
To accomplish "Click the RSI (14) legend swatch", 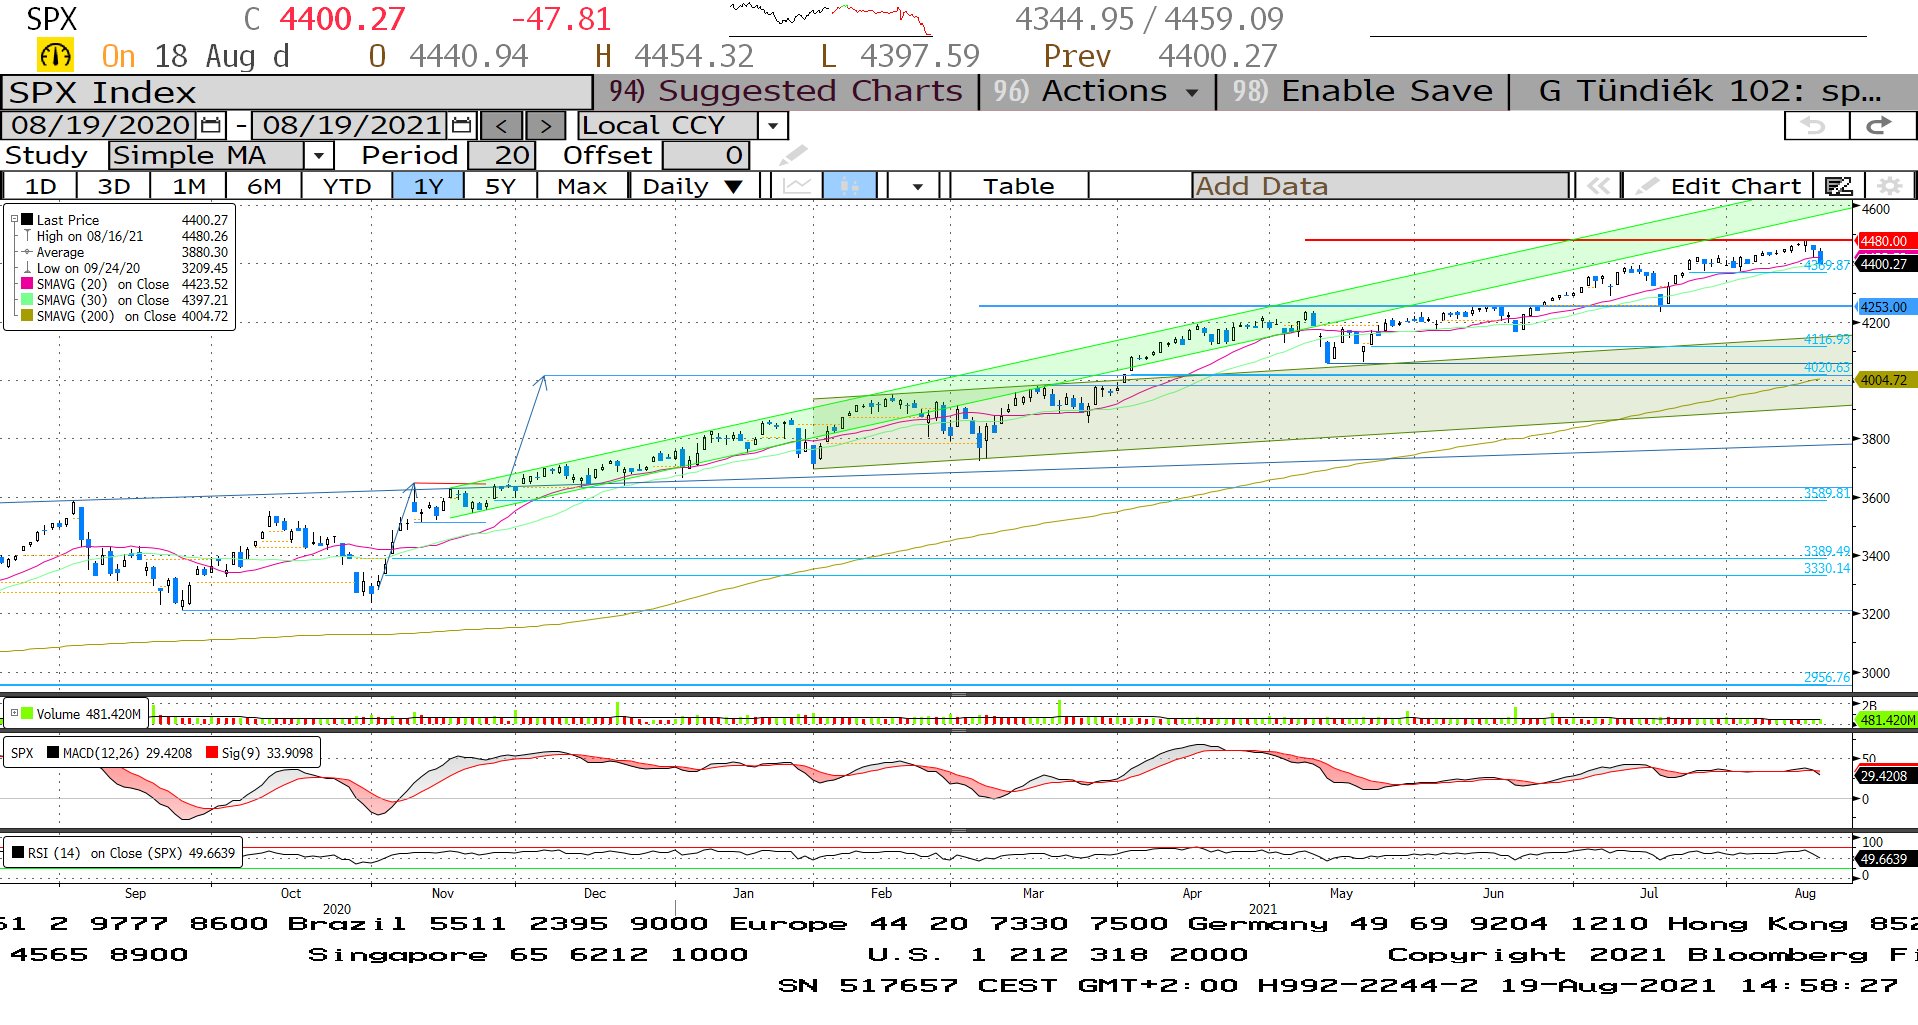I will pyautogui.click(x=18, y=853).
